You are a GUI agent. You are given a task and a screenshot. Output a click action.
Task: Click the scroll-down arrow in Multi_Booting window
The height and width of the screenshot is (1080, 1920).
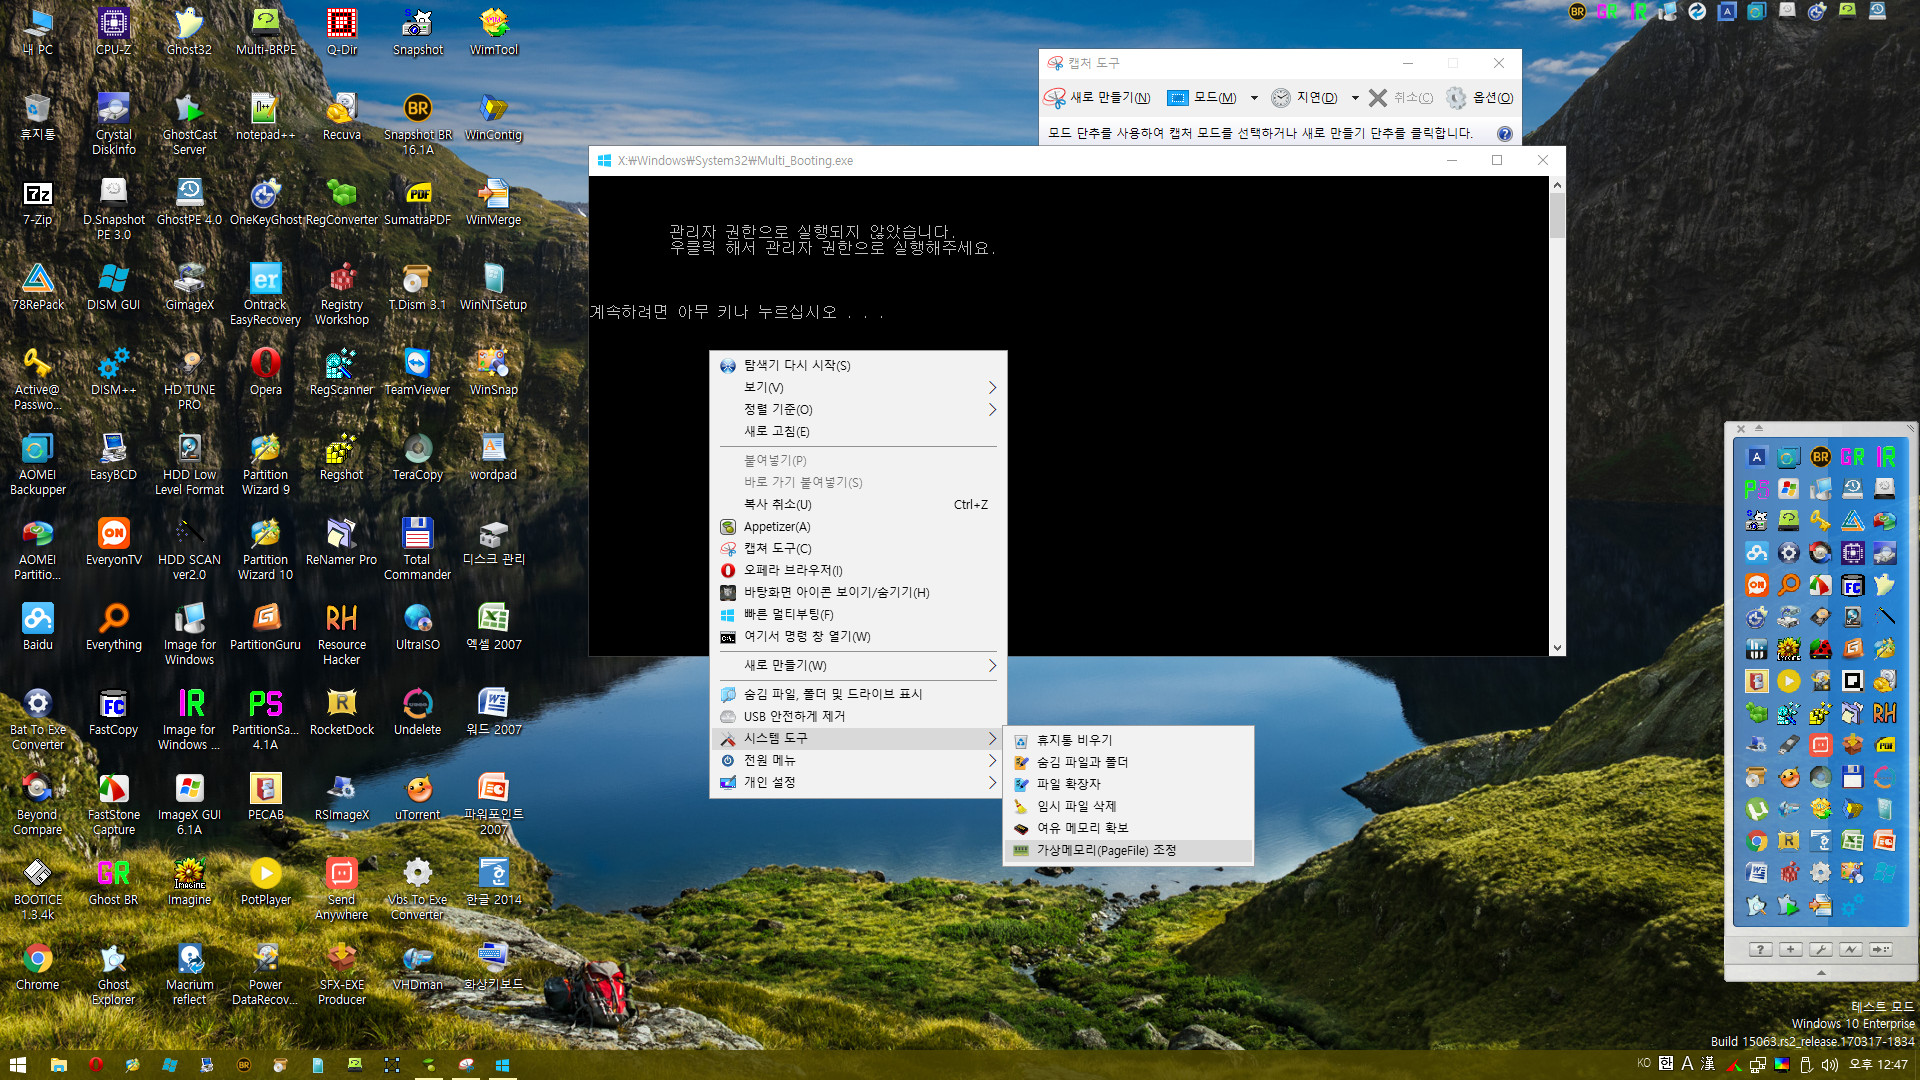click(x=1557, y=648)
